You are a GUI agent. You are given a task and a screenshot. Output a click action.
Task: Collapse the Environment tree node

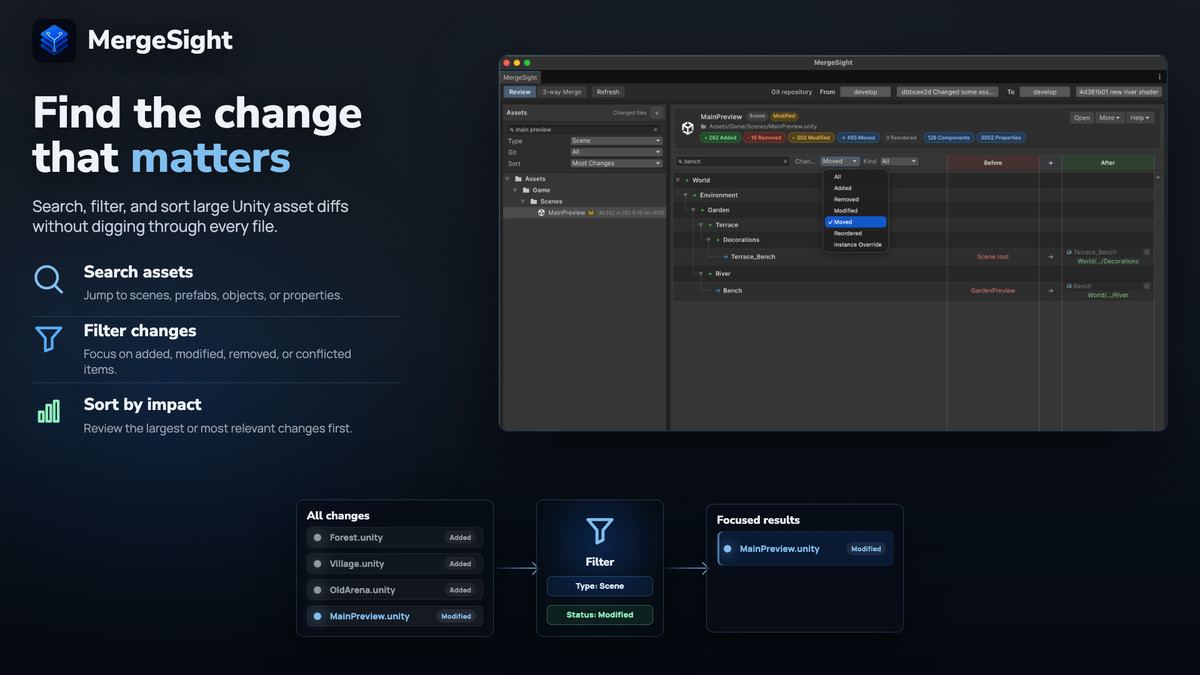pyautogui.click(x=686, y=196)
